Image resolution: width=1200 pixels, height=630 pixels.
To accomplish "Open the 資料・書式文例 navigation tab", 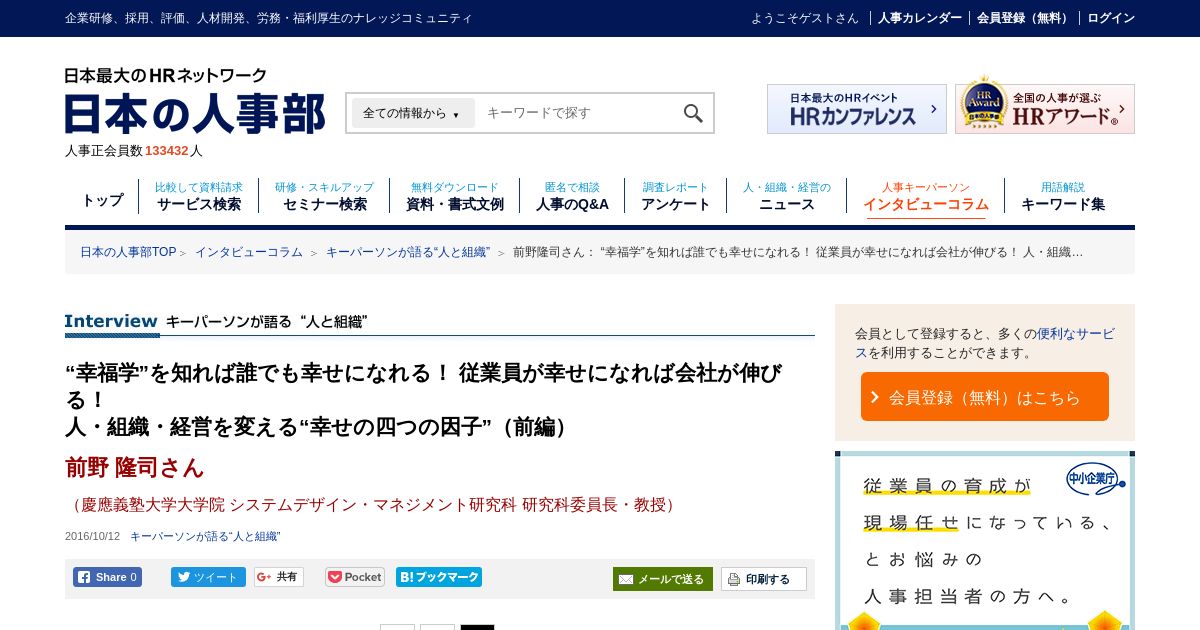I will 455,196.
